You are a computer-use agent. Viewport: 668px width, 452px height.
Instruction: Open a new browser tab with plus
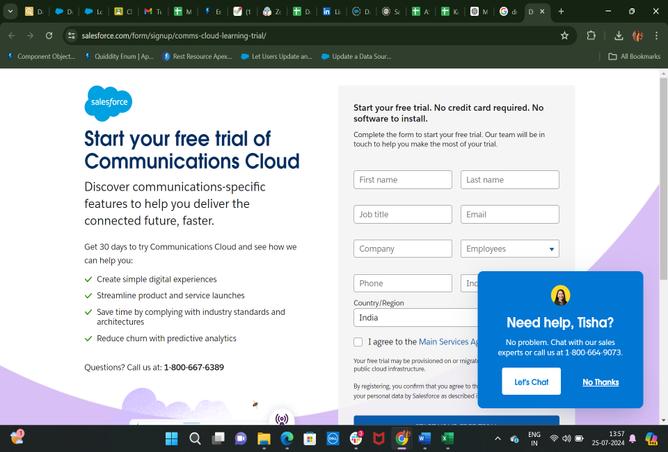coord(561,12)
